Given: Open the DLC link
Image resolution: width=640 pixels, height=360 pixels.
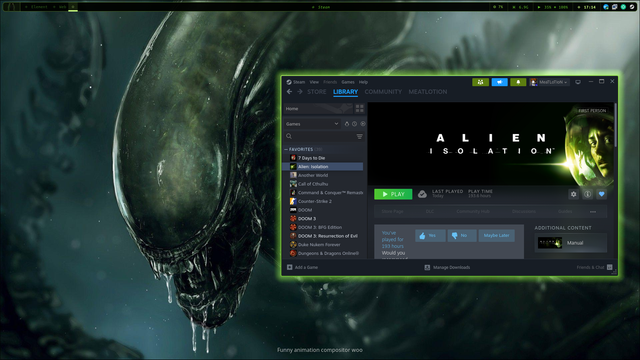Looking at the screenshot, I should point(430,211).
